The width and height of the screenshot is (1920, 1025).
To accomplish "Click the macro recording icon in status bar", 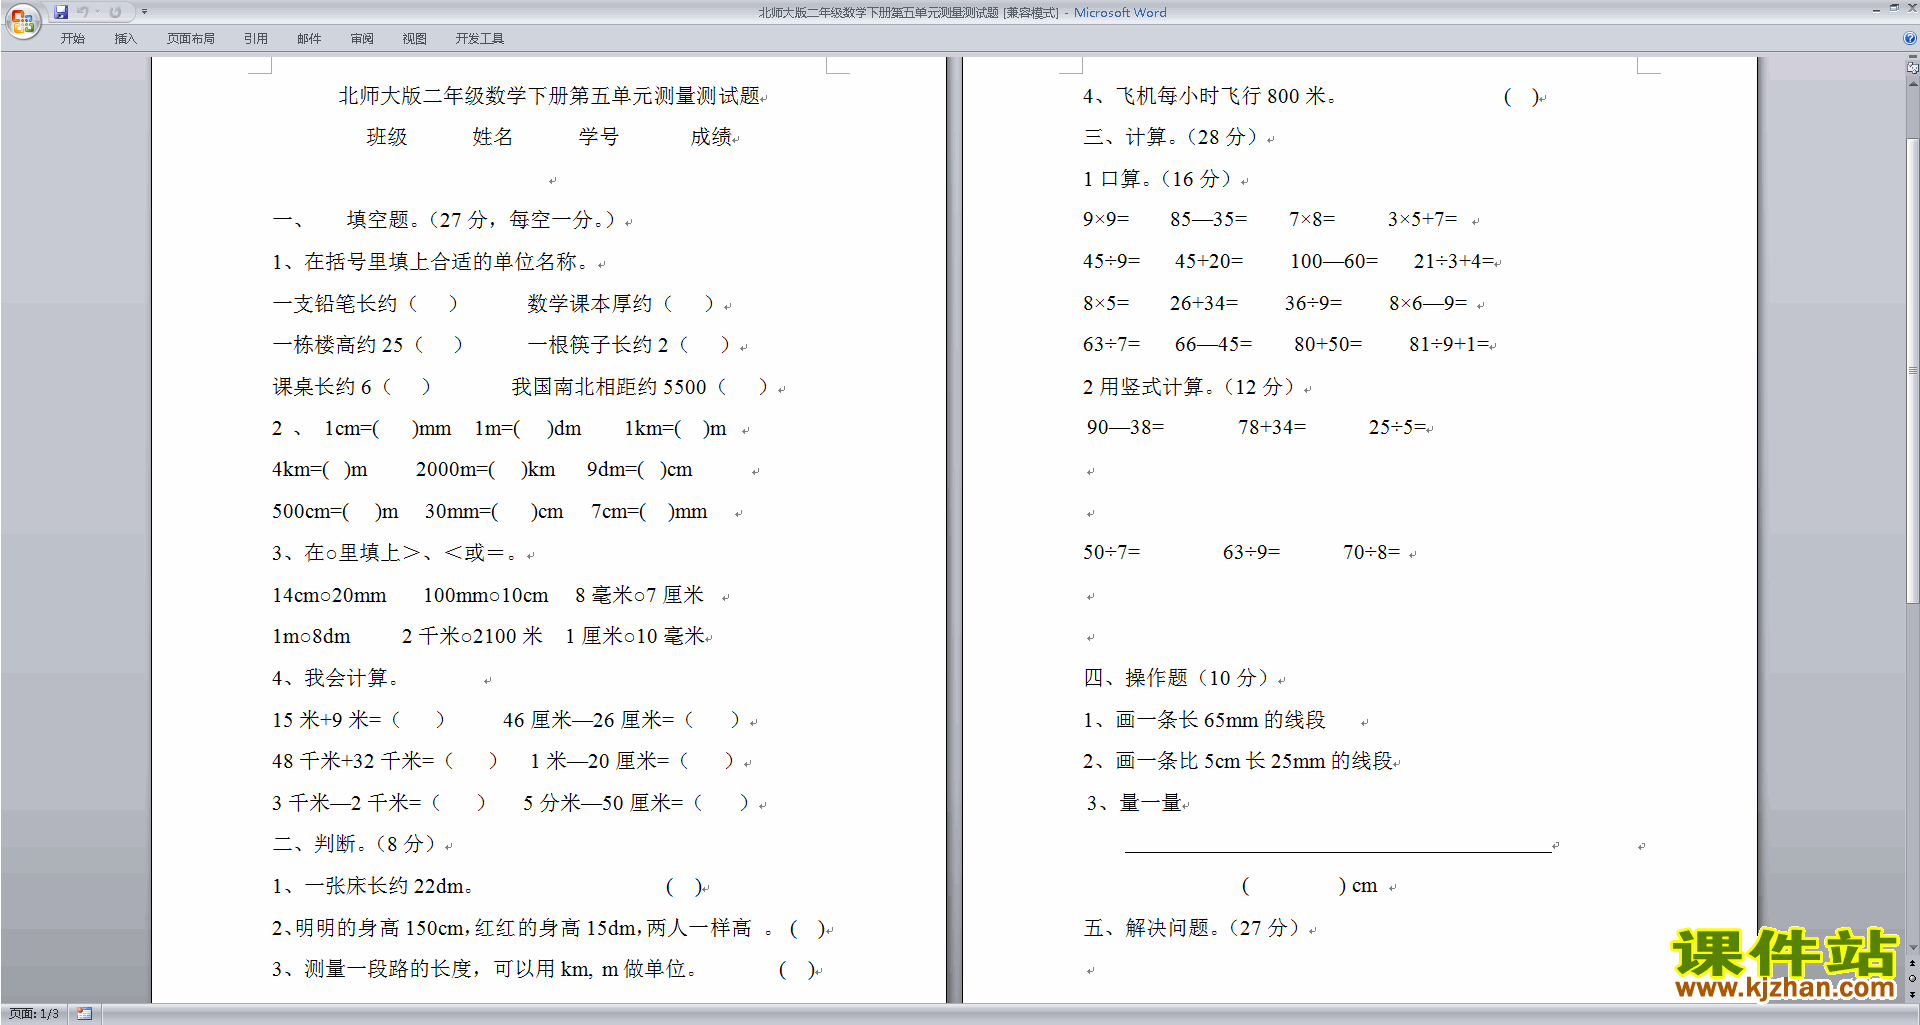I will click(85, 1014).
